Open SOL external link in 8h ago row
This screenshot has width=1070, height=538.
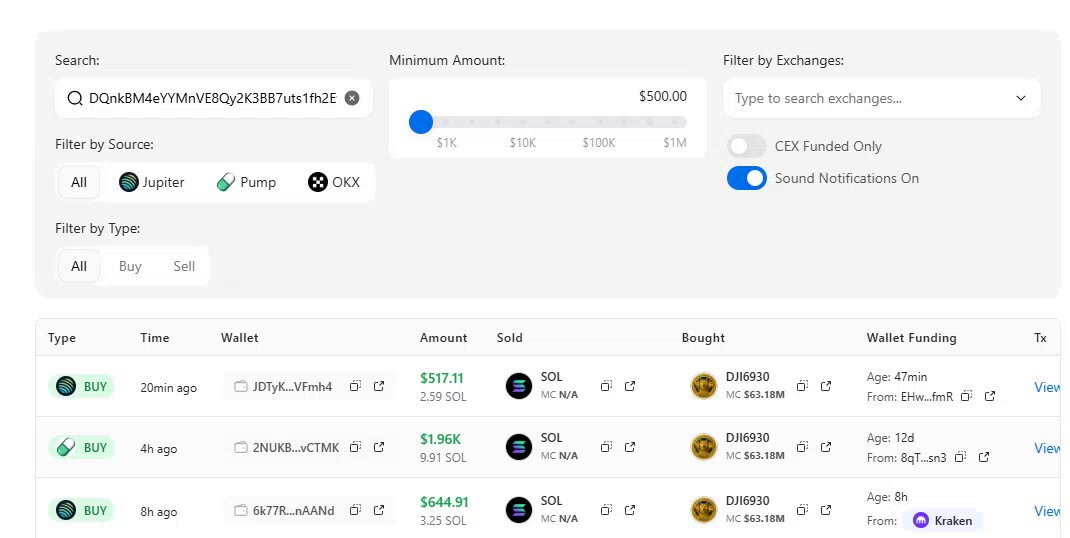[630, 509]
